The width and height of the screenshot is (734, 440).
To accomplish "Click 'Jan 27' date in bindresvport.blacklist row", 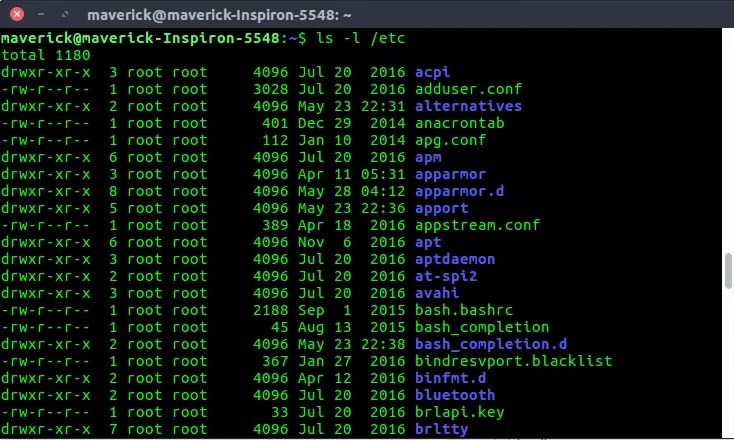I will [x=324, y=361].
